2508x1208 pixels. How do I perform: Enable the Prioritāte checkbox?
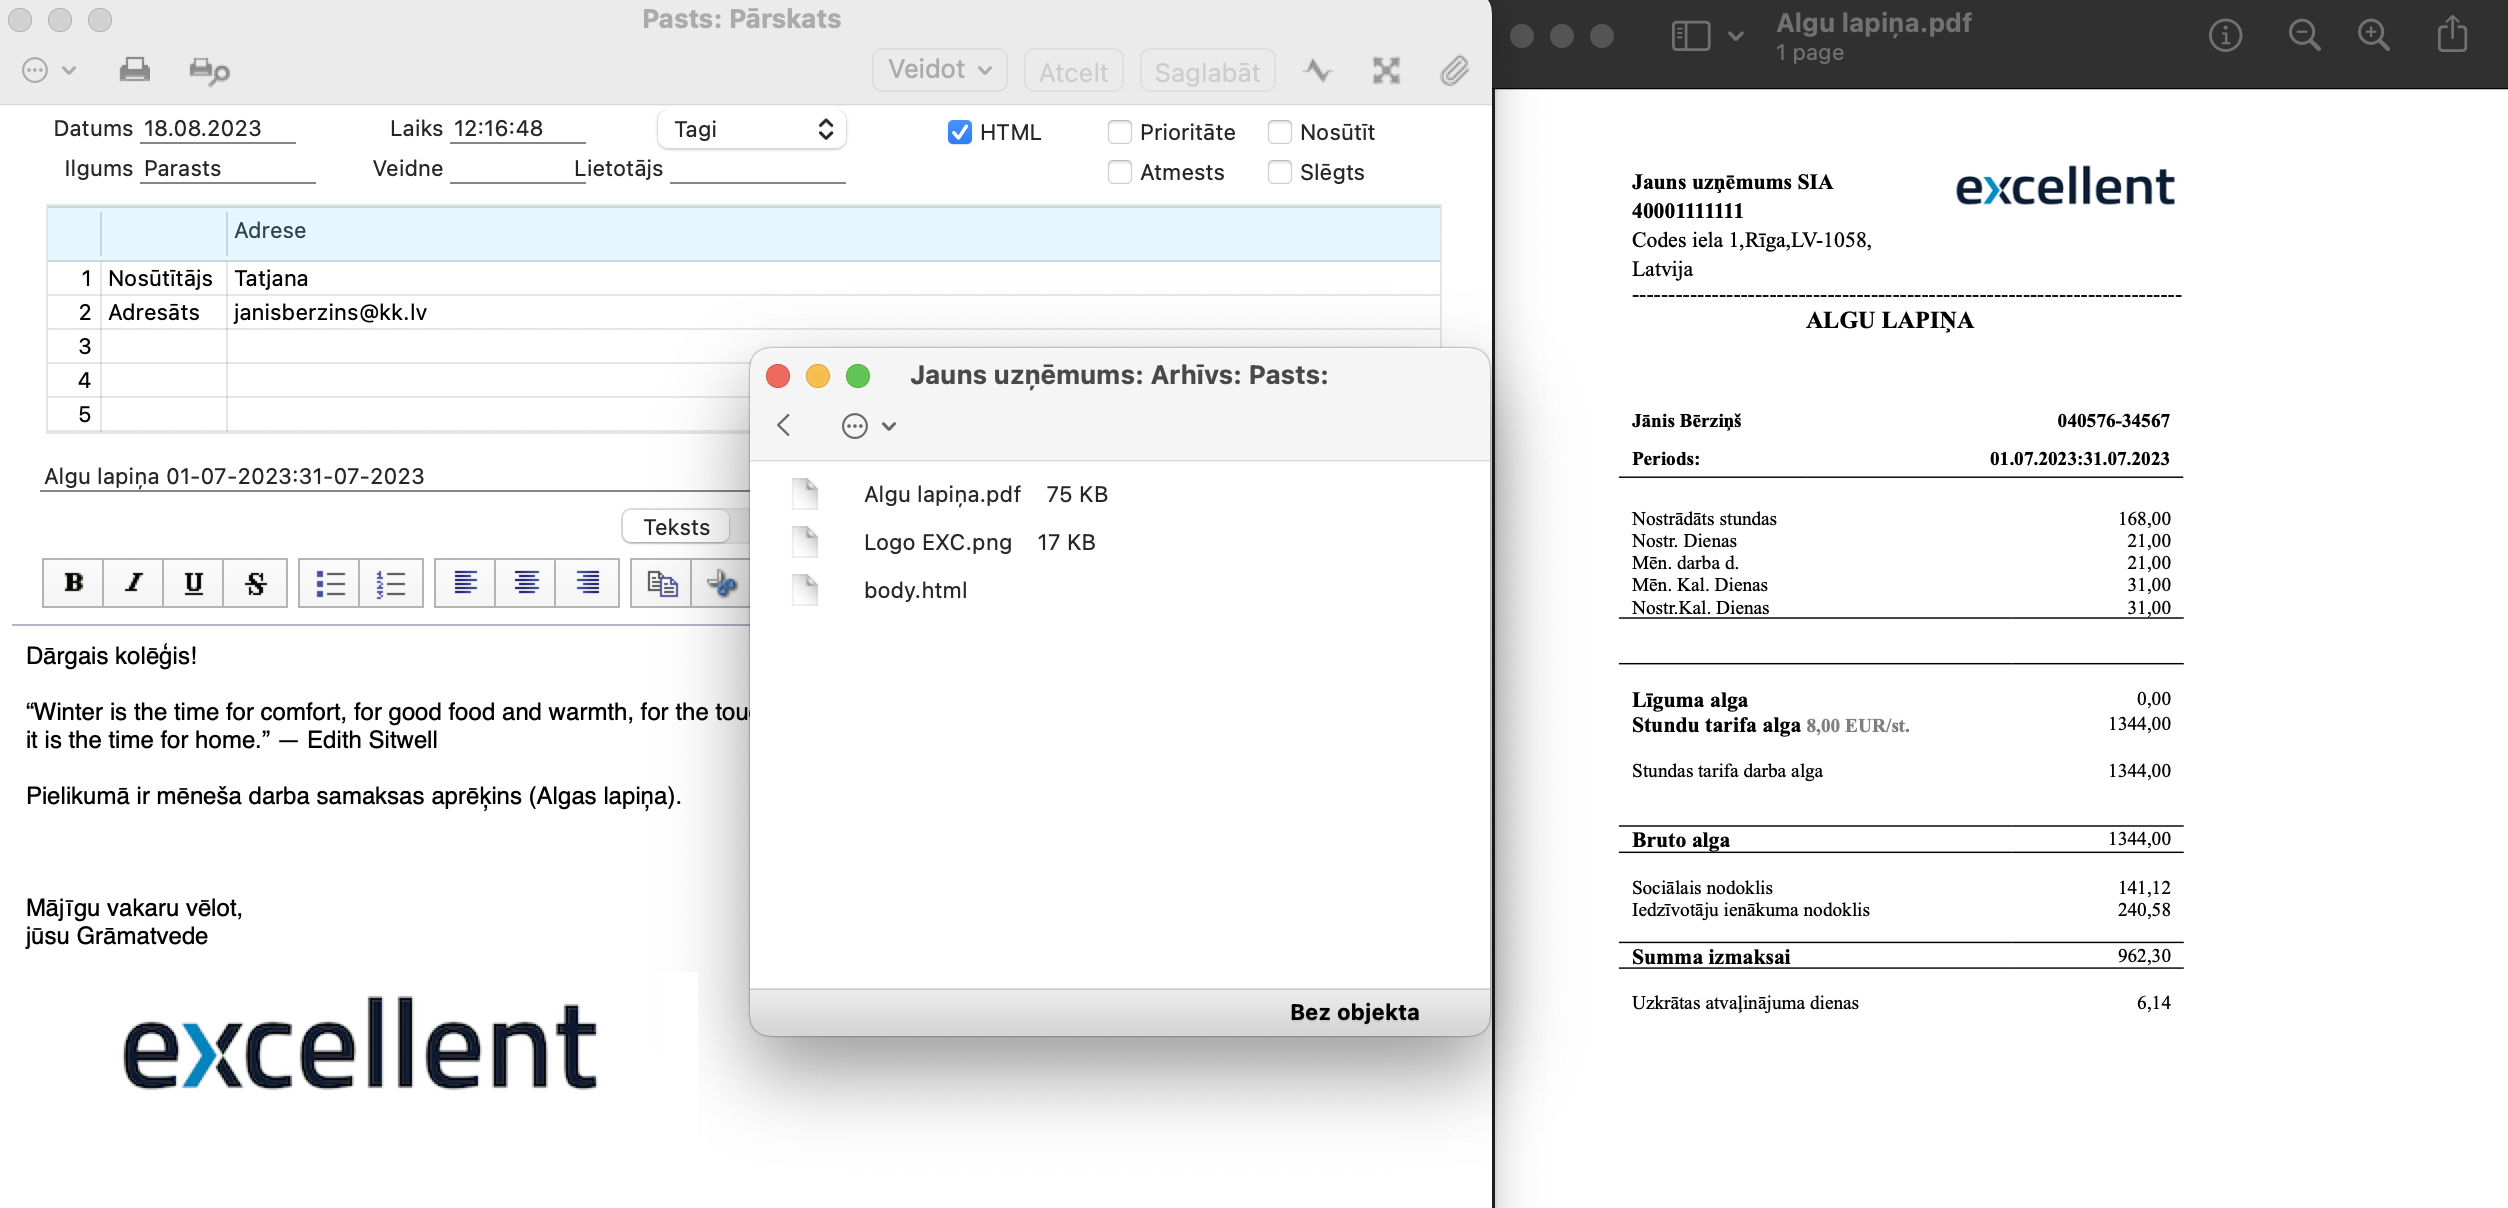[x=1119, y=132]
